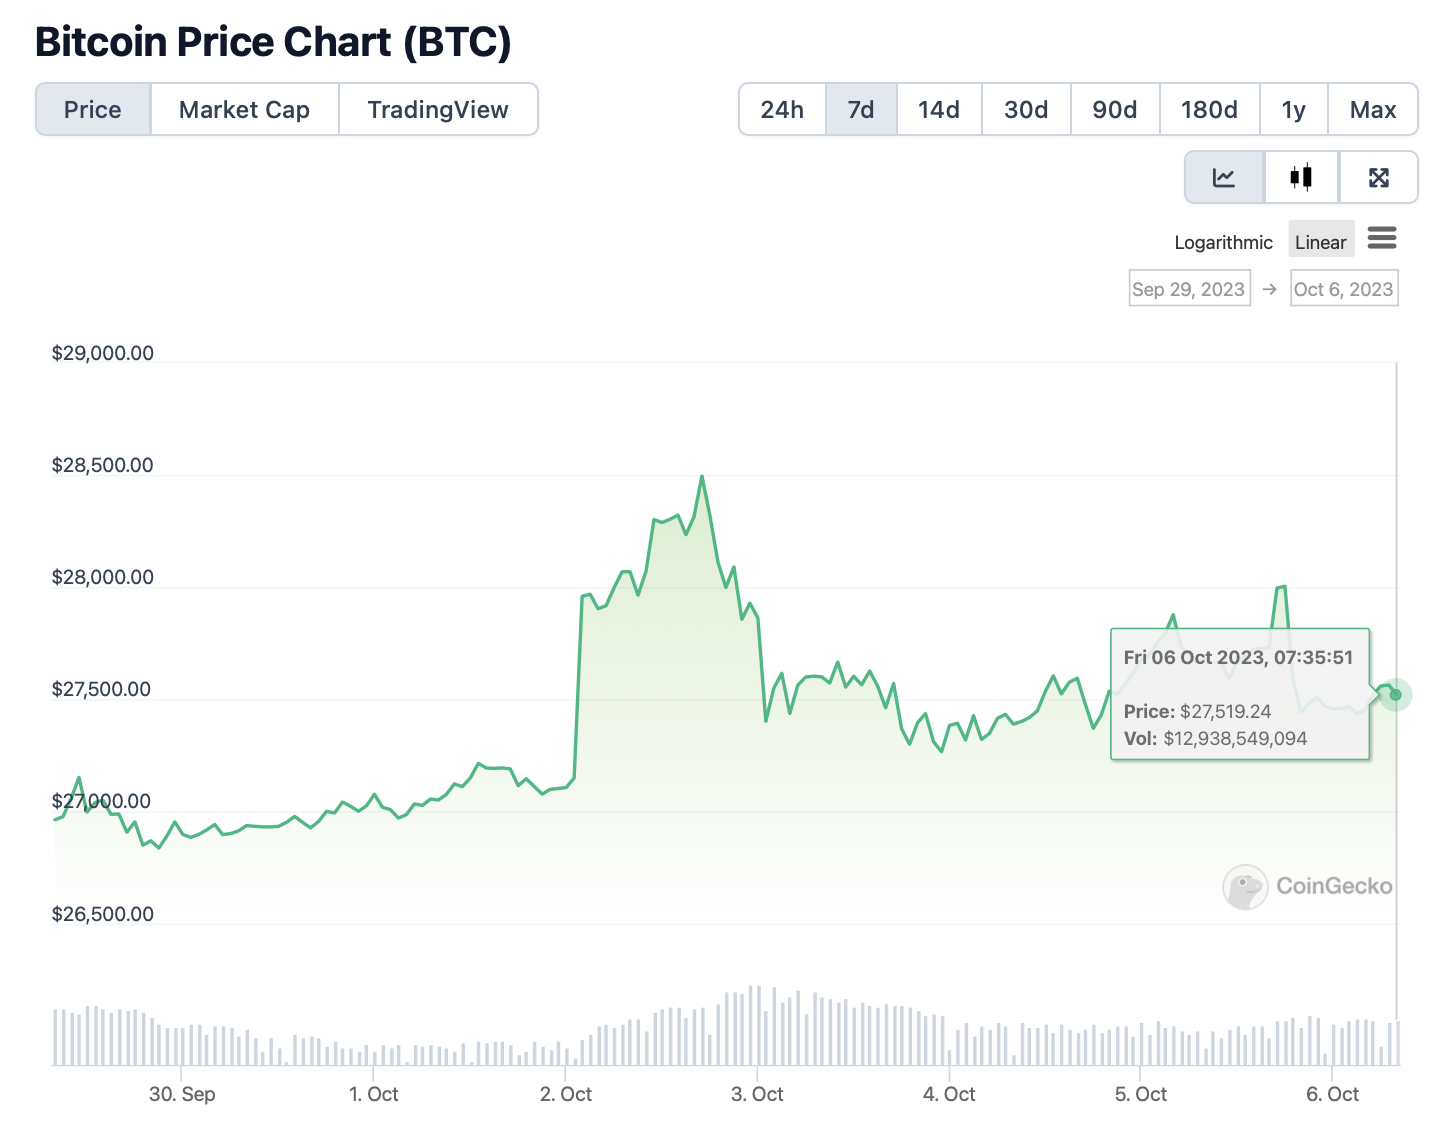
Task: Choose the 24h time range
Action: click(x=782, y=110)
